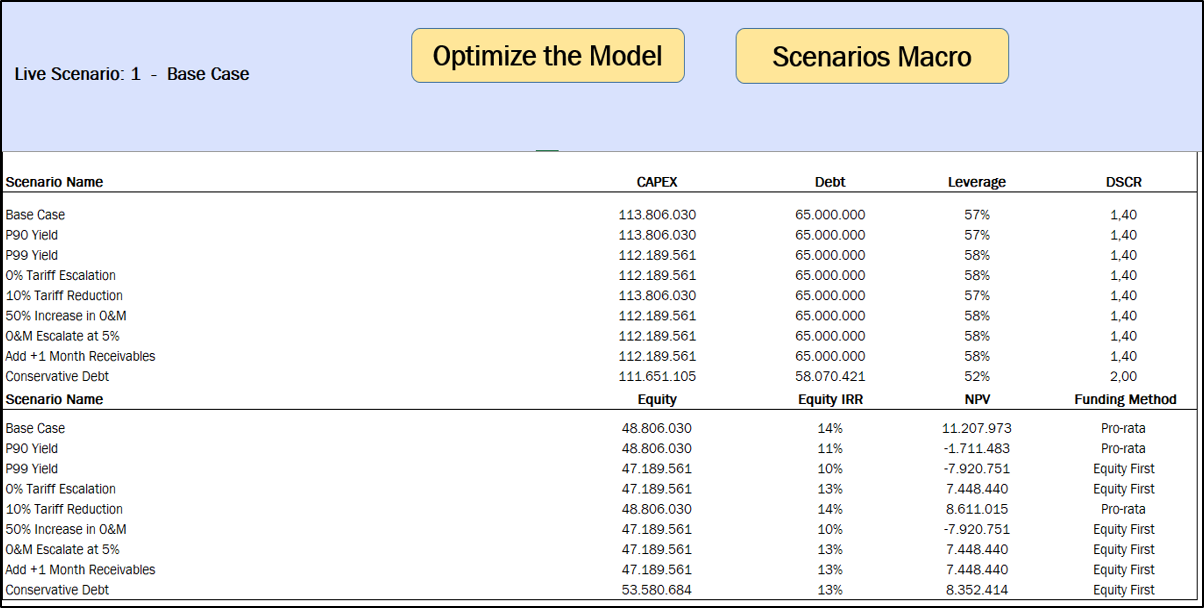This screenshot has width=1204, height=608.
Task: Select the Leverage column header
Action: point(977,182)
